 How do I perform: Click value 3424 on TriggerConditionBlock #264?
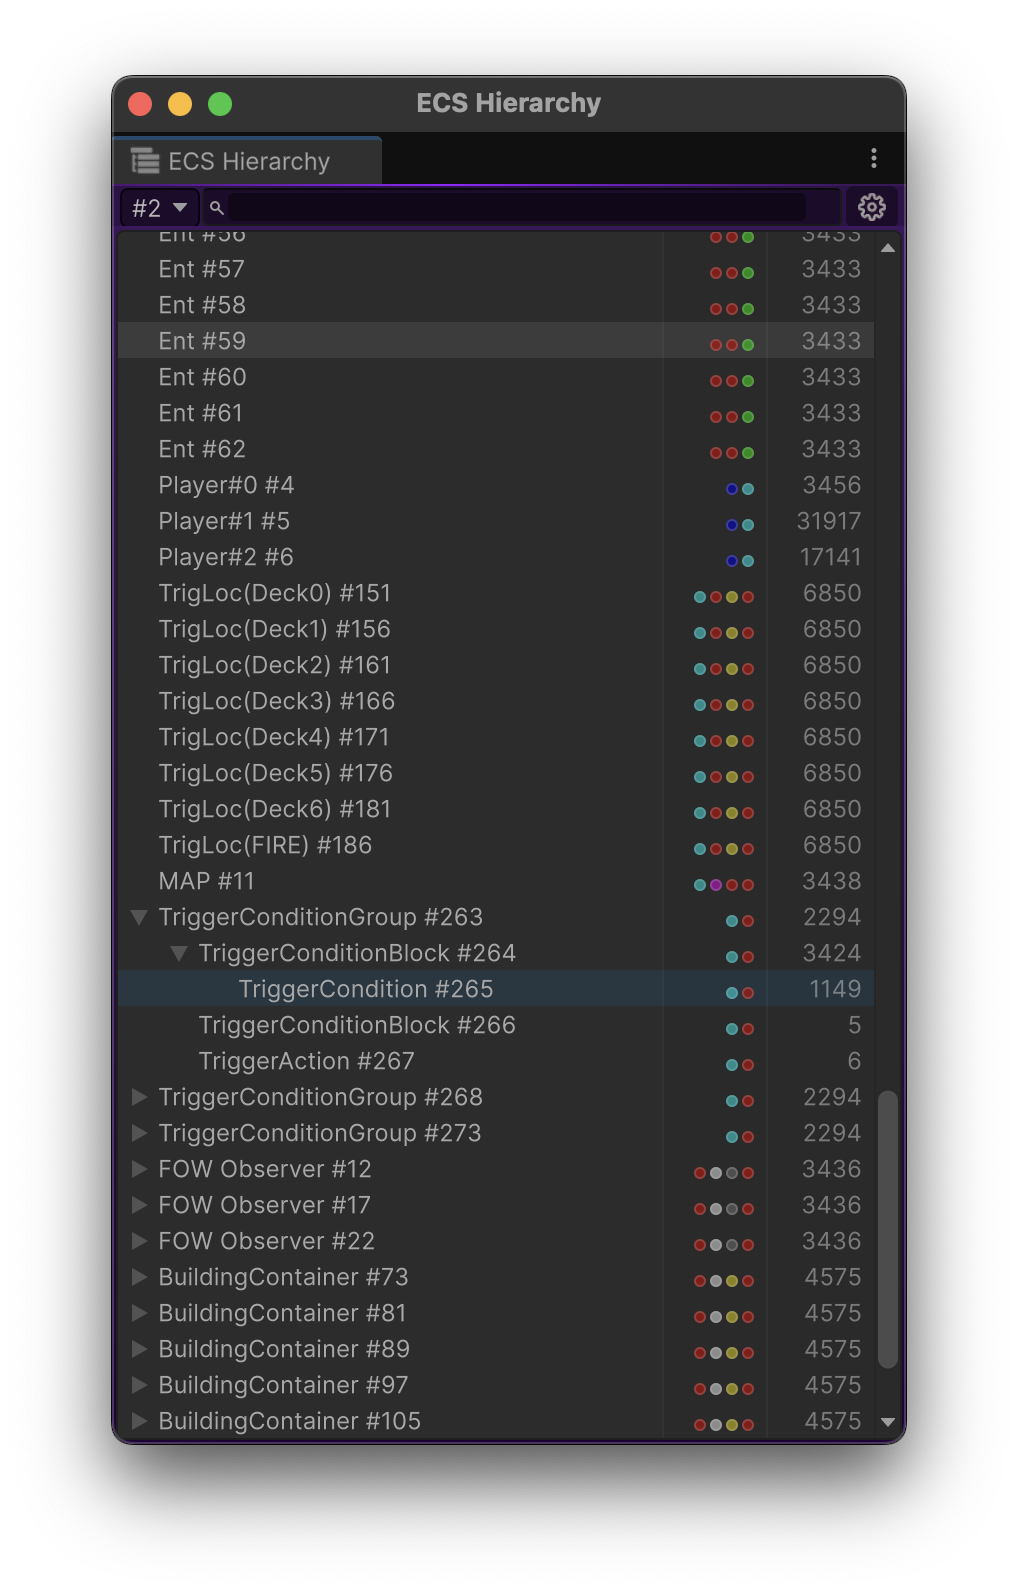click(832, 953)
